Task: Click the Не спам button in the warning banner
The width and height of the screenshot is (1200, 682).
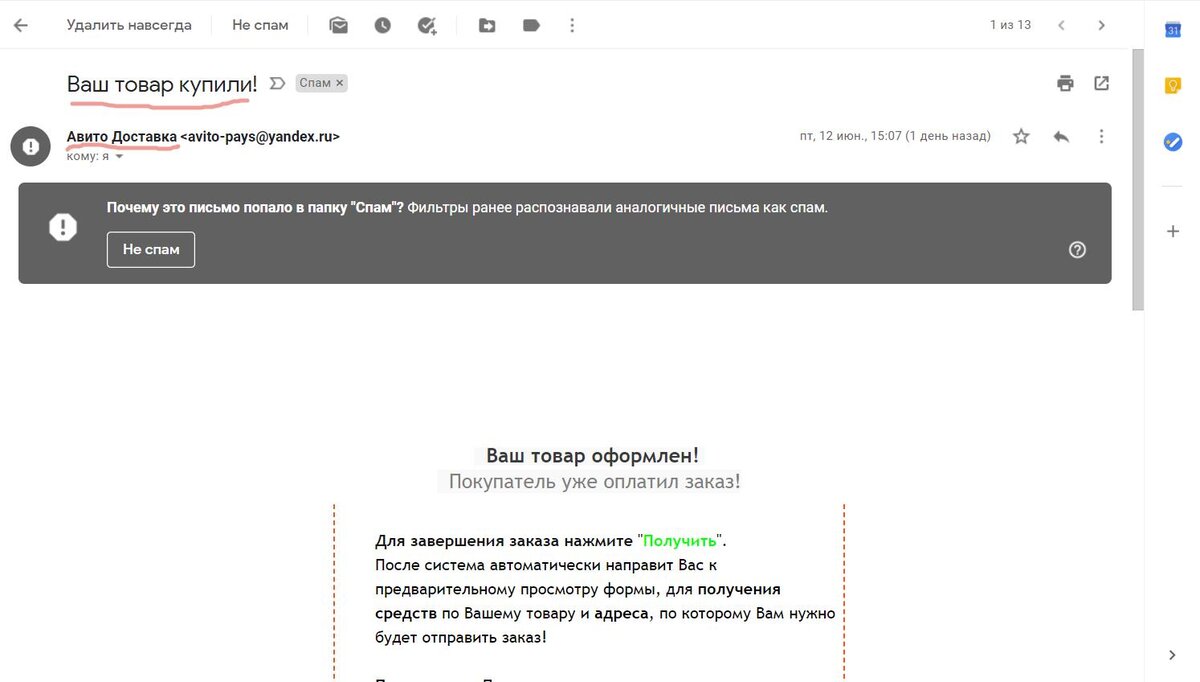Action: point(150,249)
